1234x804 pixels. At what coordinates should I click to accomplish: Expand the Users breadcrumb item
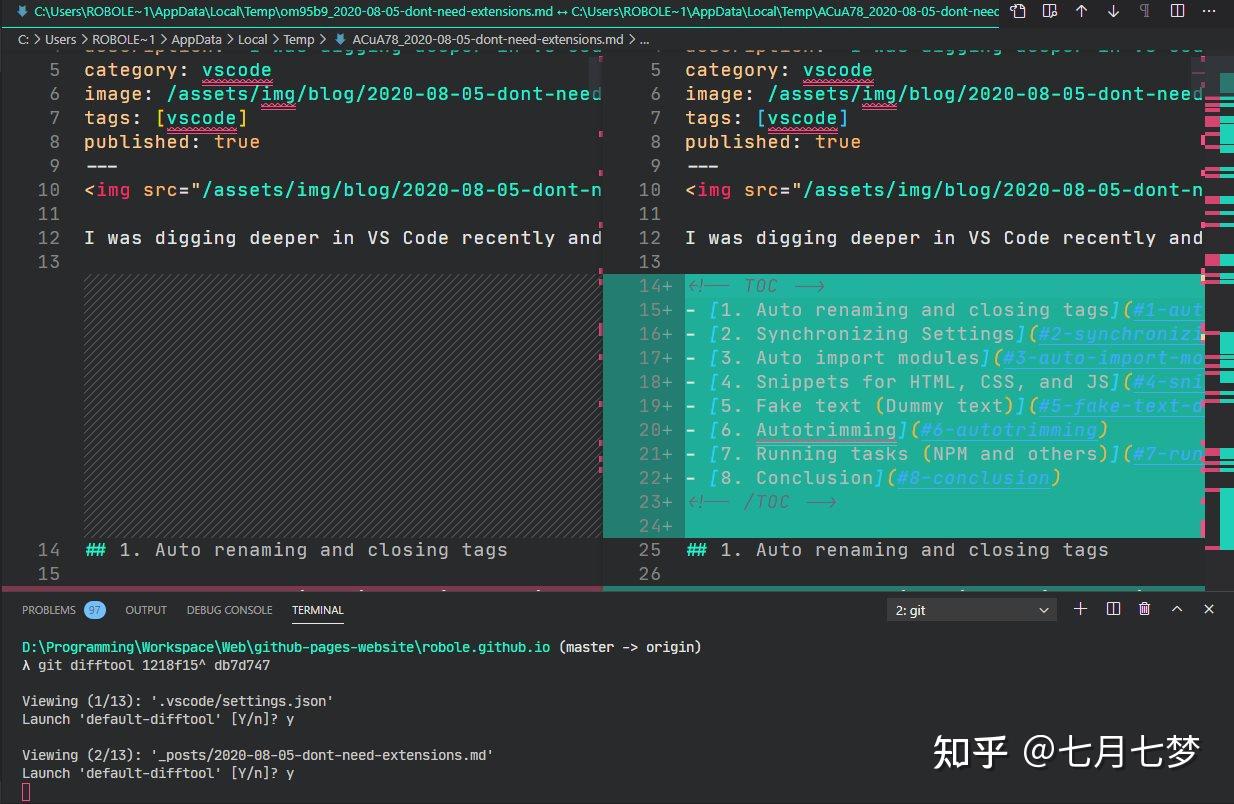(x=60, y=39)
